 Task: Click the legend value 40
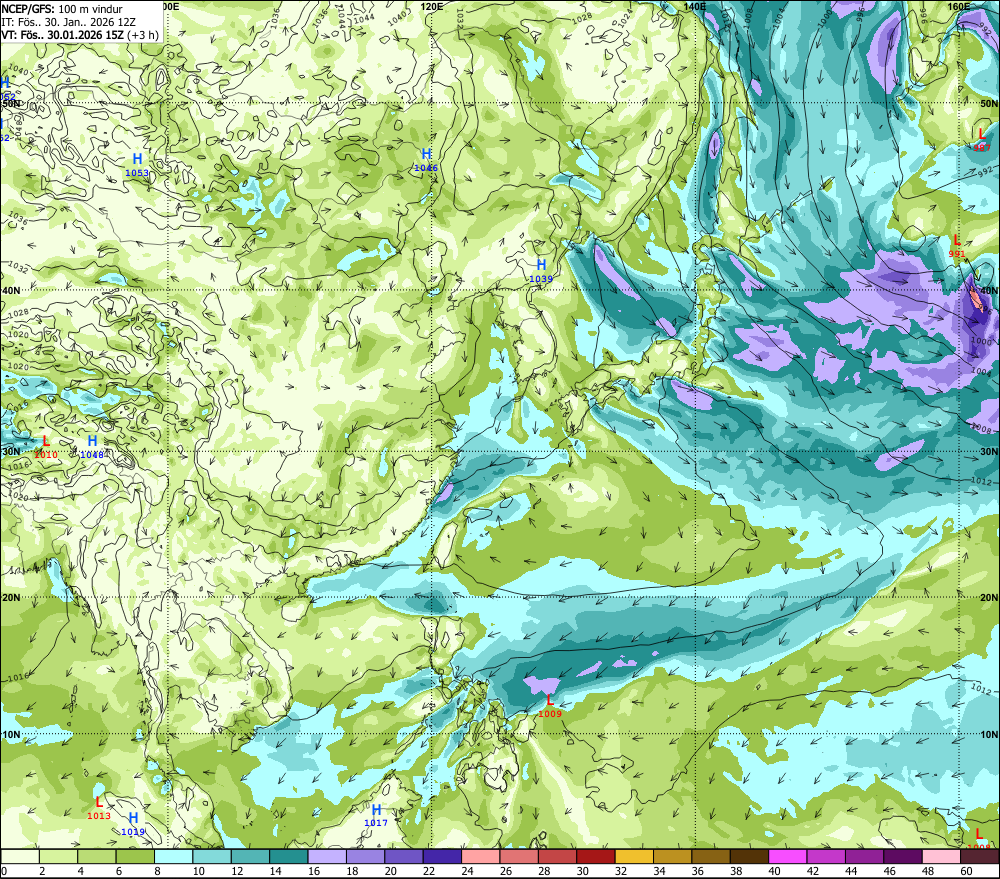click(774, 871)
